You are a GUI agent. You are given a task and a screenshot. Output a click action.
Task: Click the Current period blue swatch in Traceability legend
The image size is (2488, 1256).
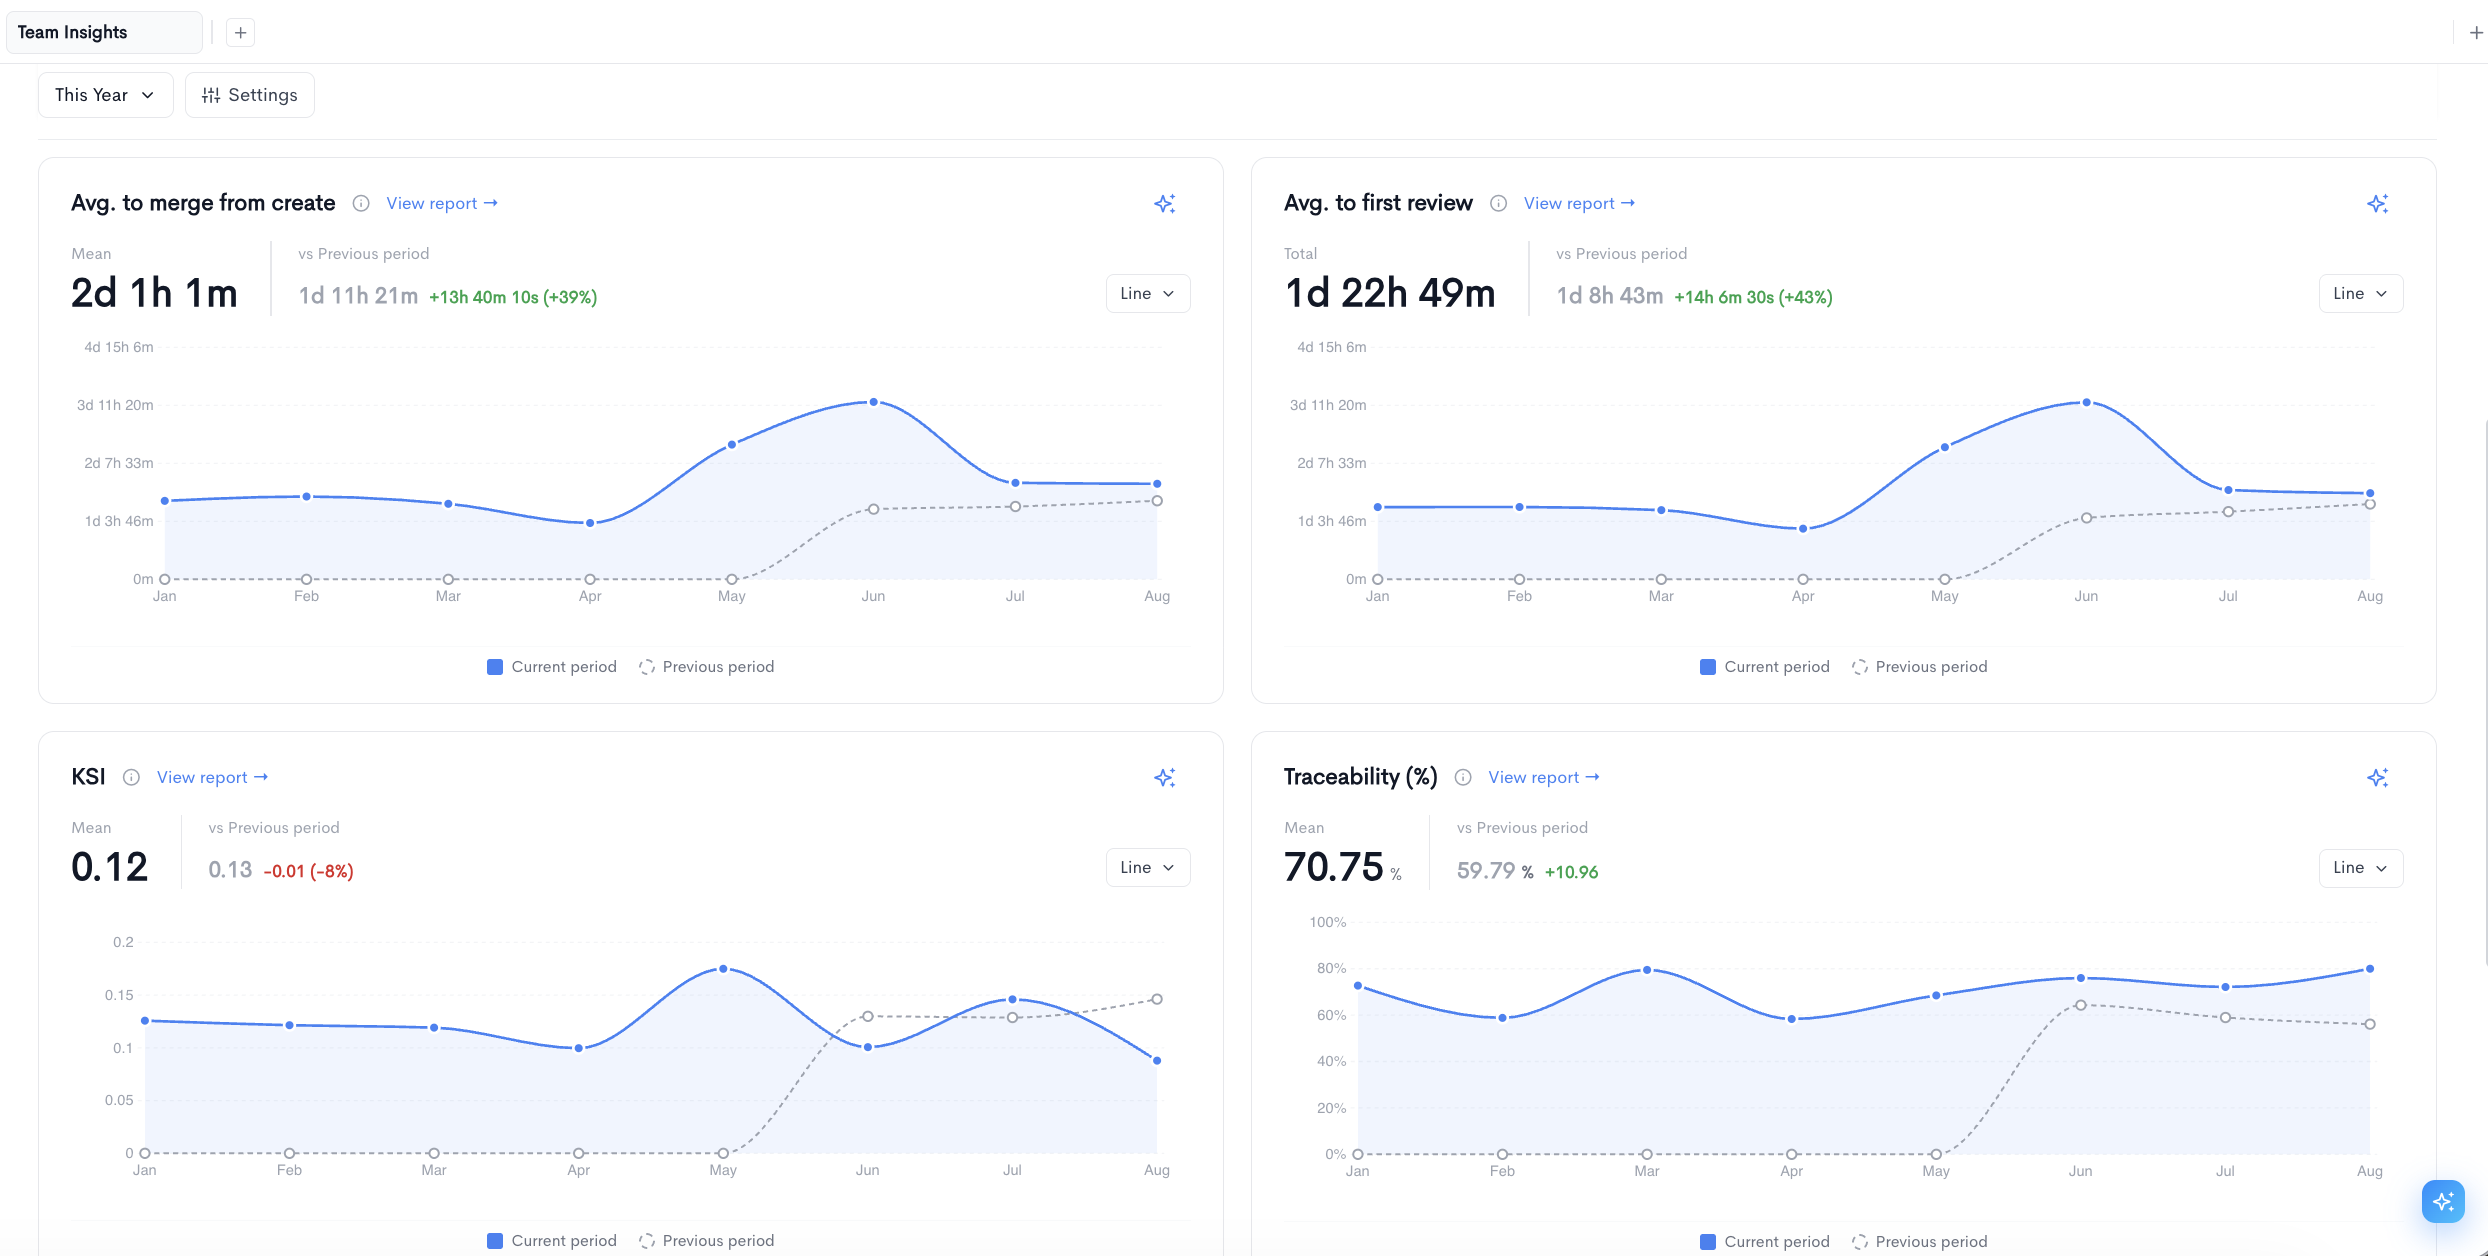coord(1708,1242)
